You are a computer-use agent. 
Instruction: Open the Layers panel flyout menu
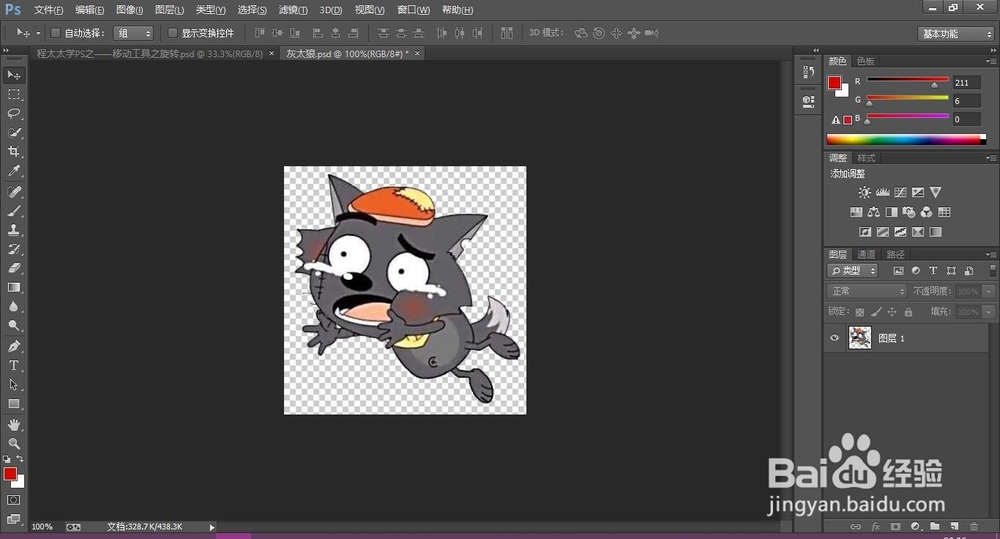pos(990,255)
